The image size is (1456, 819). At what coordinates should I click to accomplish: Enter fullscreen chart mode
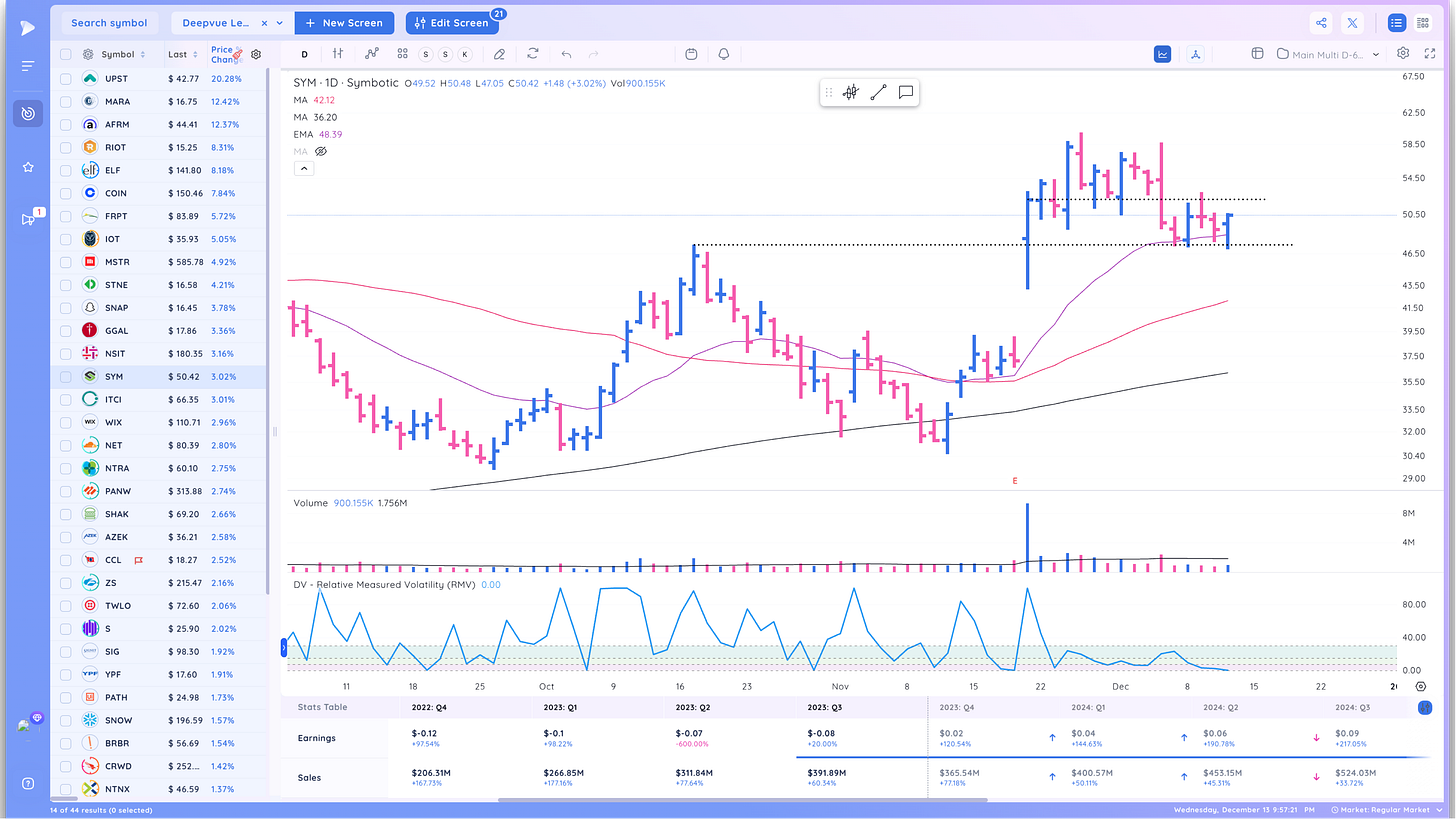[x=1430, y=54]
